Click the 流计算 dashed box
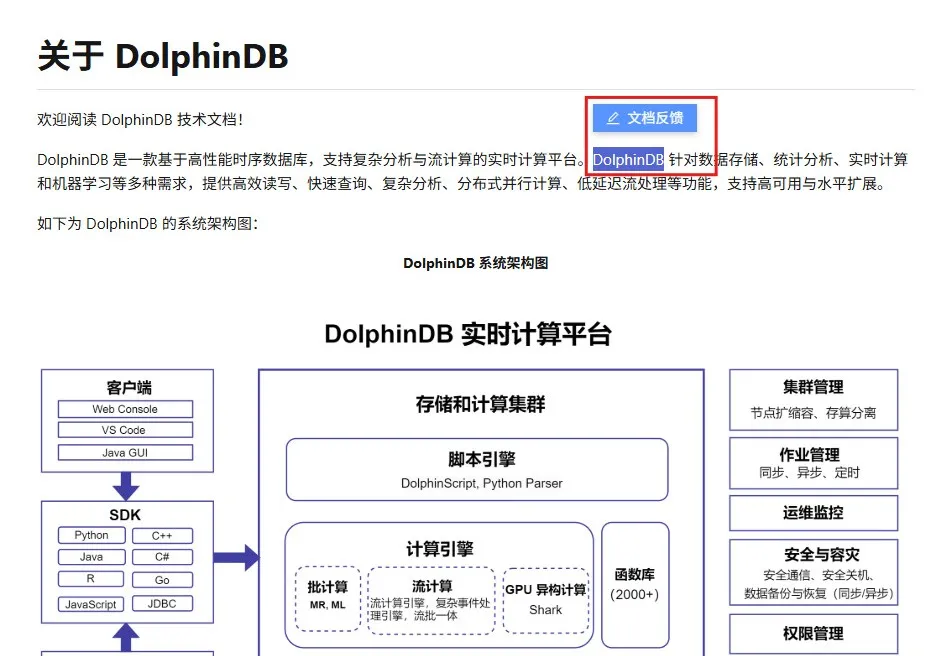 point(431,600)
